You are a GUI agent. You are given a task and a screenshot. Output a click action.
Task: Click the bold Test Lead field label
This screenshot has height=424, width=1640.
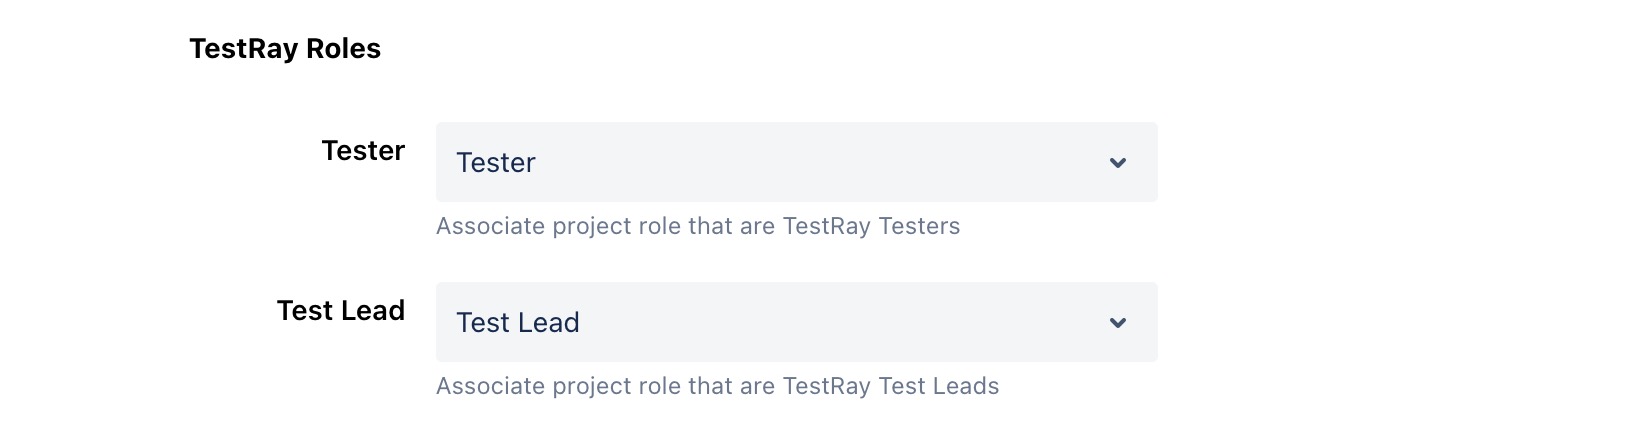pos(341,311)
